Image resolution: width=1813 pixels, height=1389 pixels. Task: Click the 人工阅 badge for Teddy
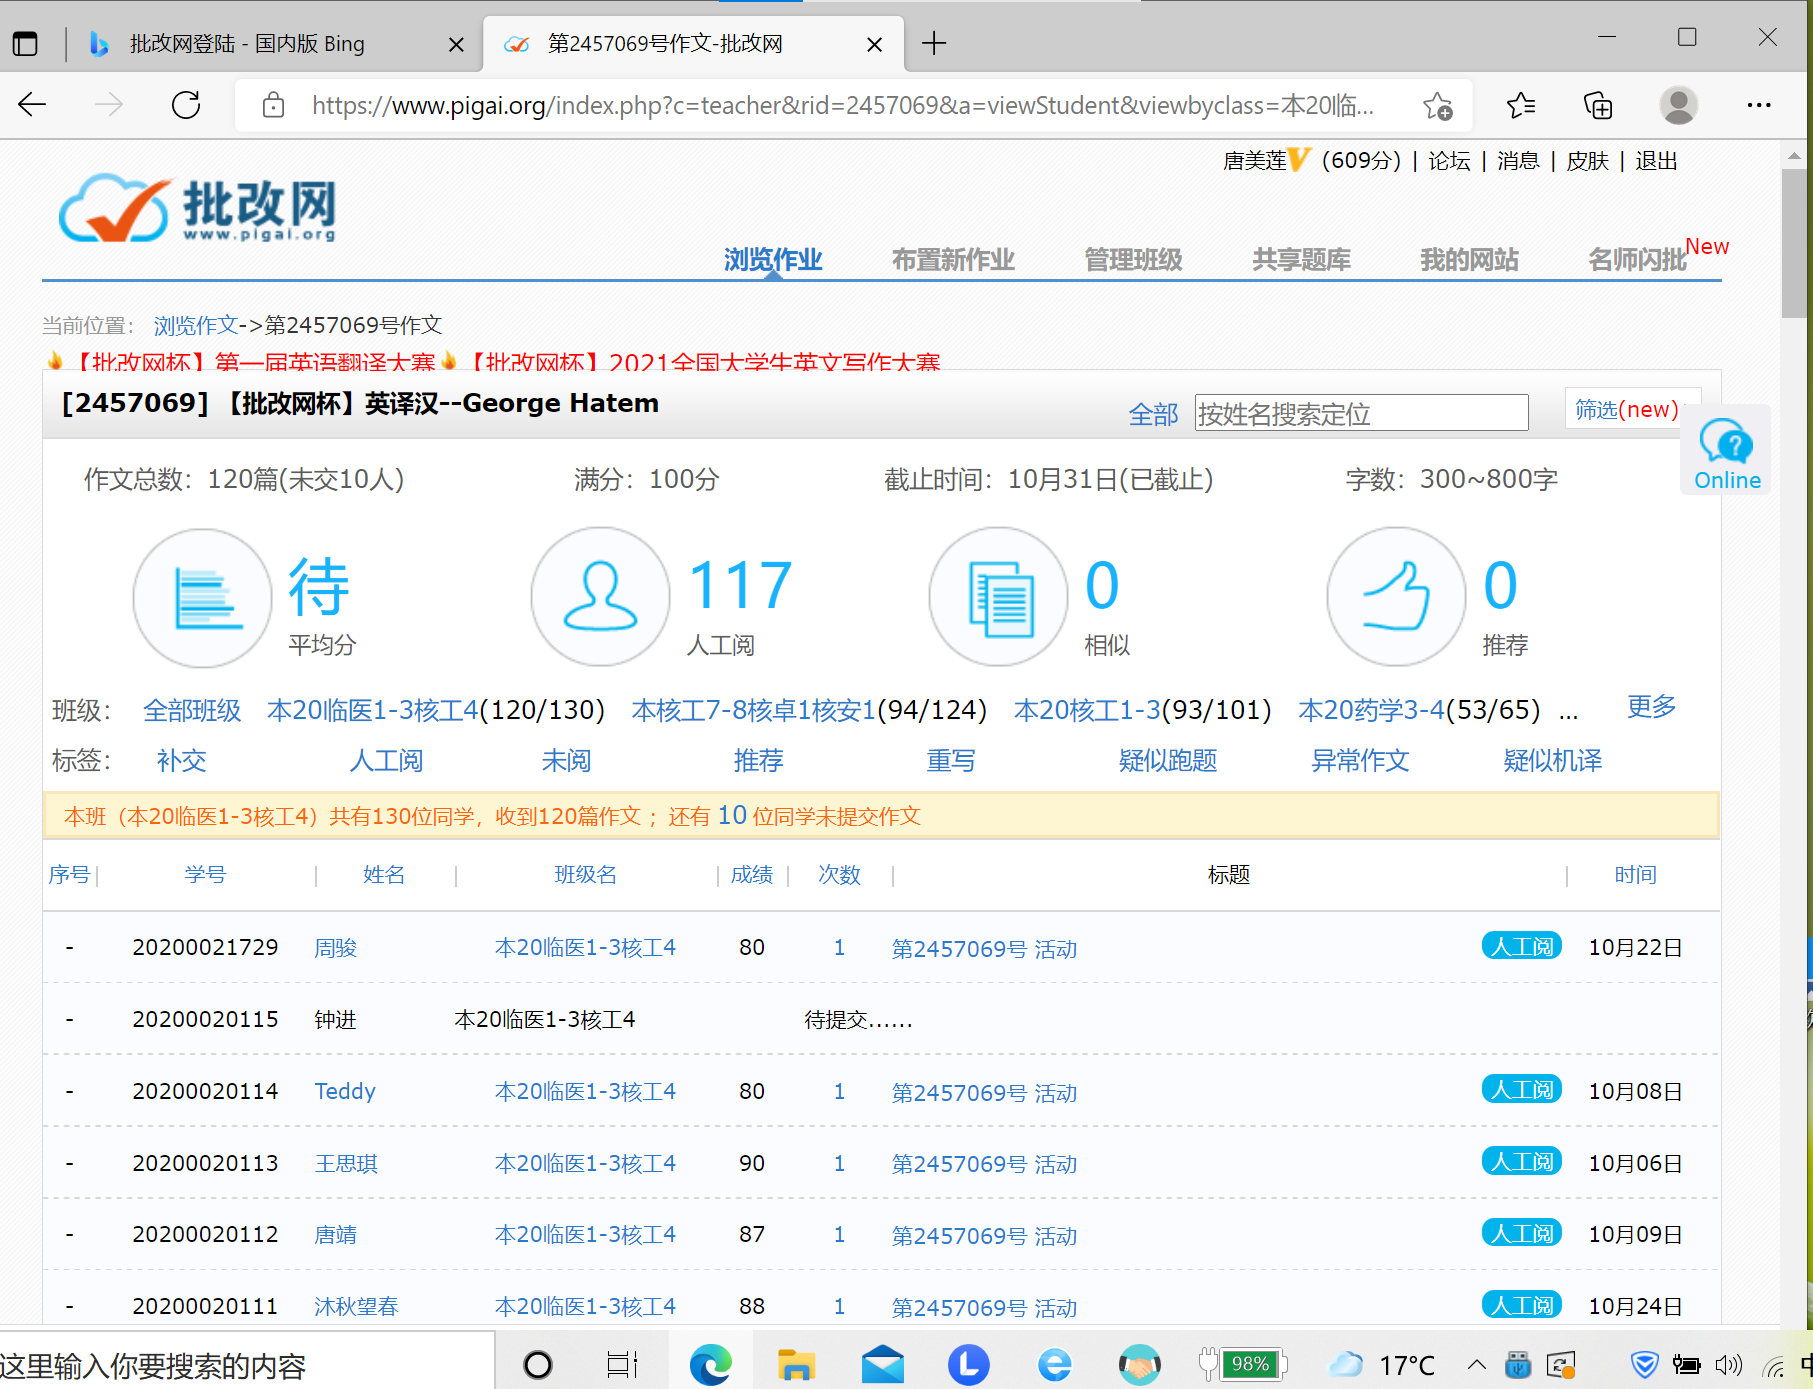(x=1521, y=1090)
